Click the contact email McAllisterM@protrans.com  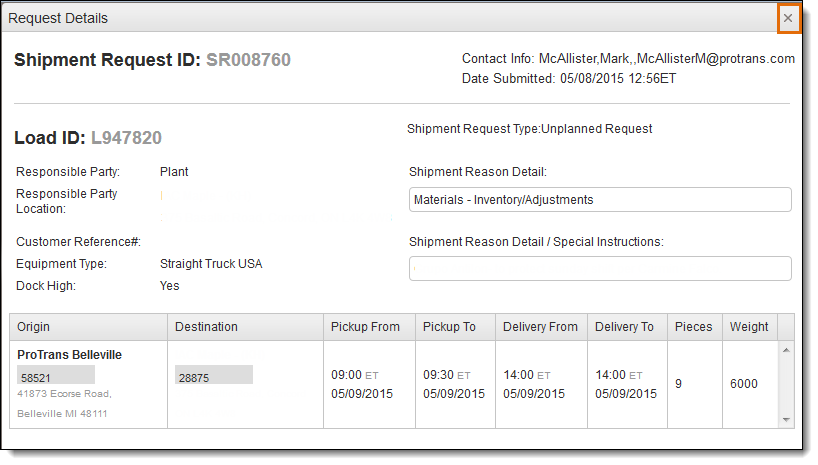click(716, 58)
